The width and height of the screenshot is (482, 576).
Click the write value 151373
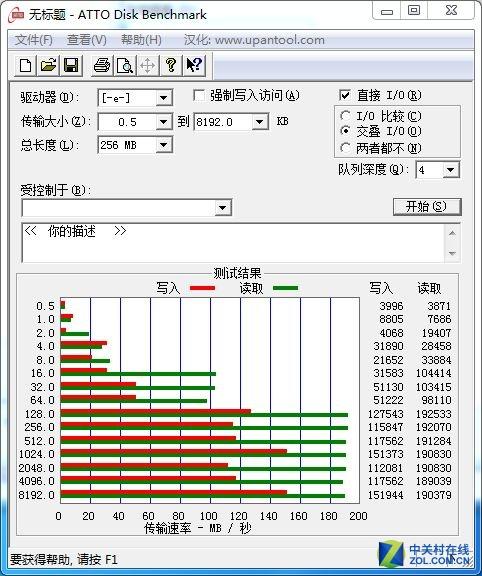tap(386, 454)
